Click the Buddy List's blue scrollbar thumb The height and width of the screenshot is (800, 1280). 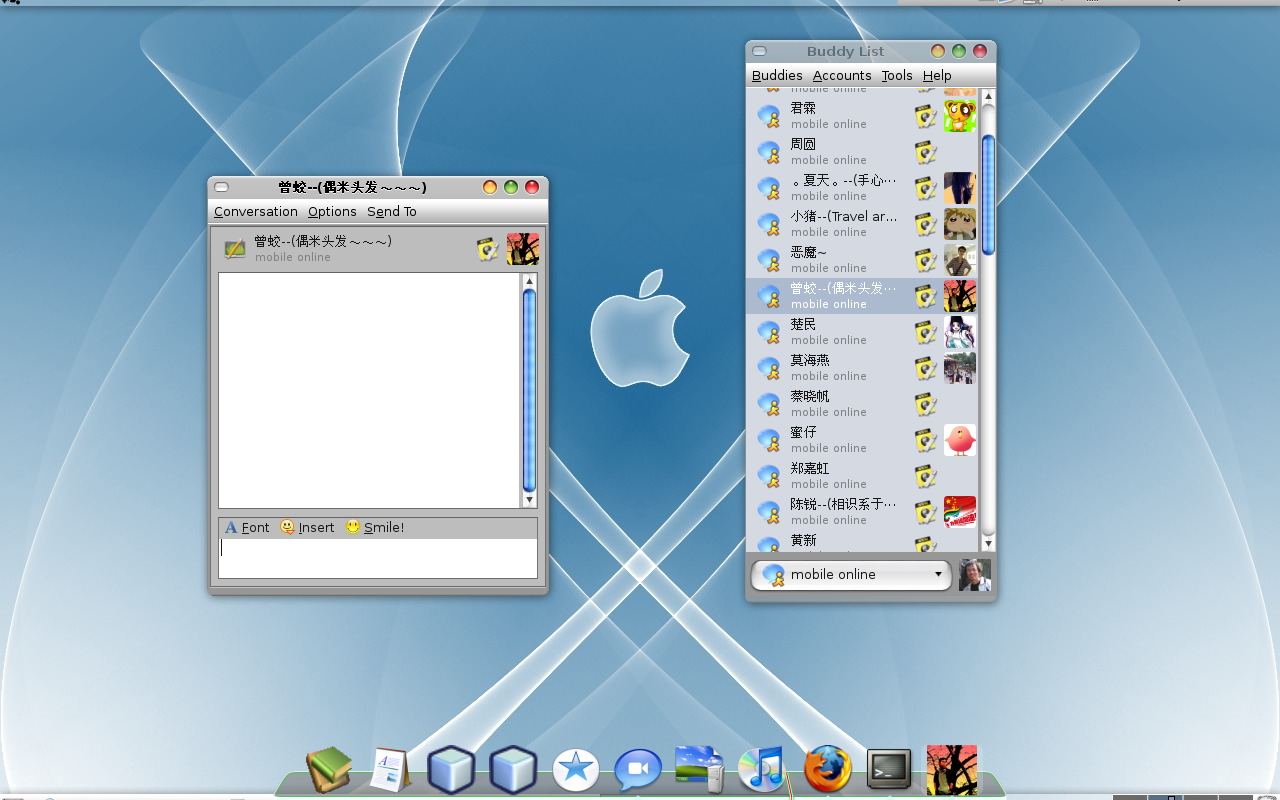click(x=988, y=195)
